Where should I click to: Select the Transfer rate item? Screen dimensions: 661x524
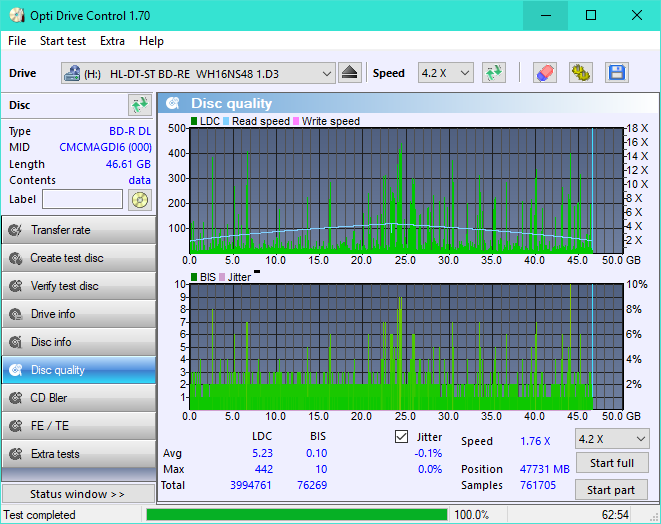pyautogui.click(x=79, y=230)
